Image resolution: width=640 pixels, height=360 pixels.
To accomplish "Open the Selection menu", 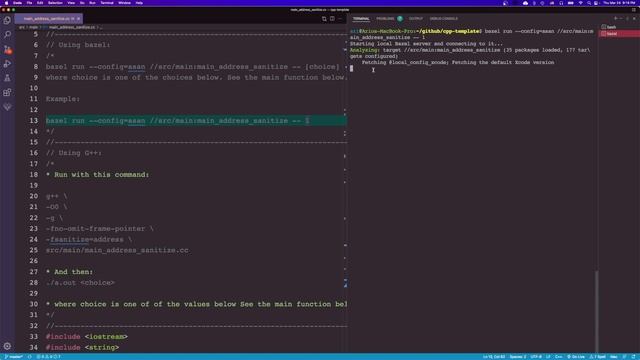I will tap(55, 3).
